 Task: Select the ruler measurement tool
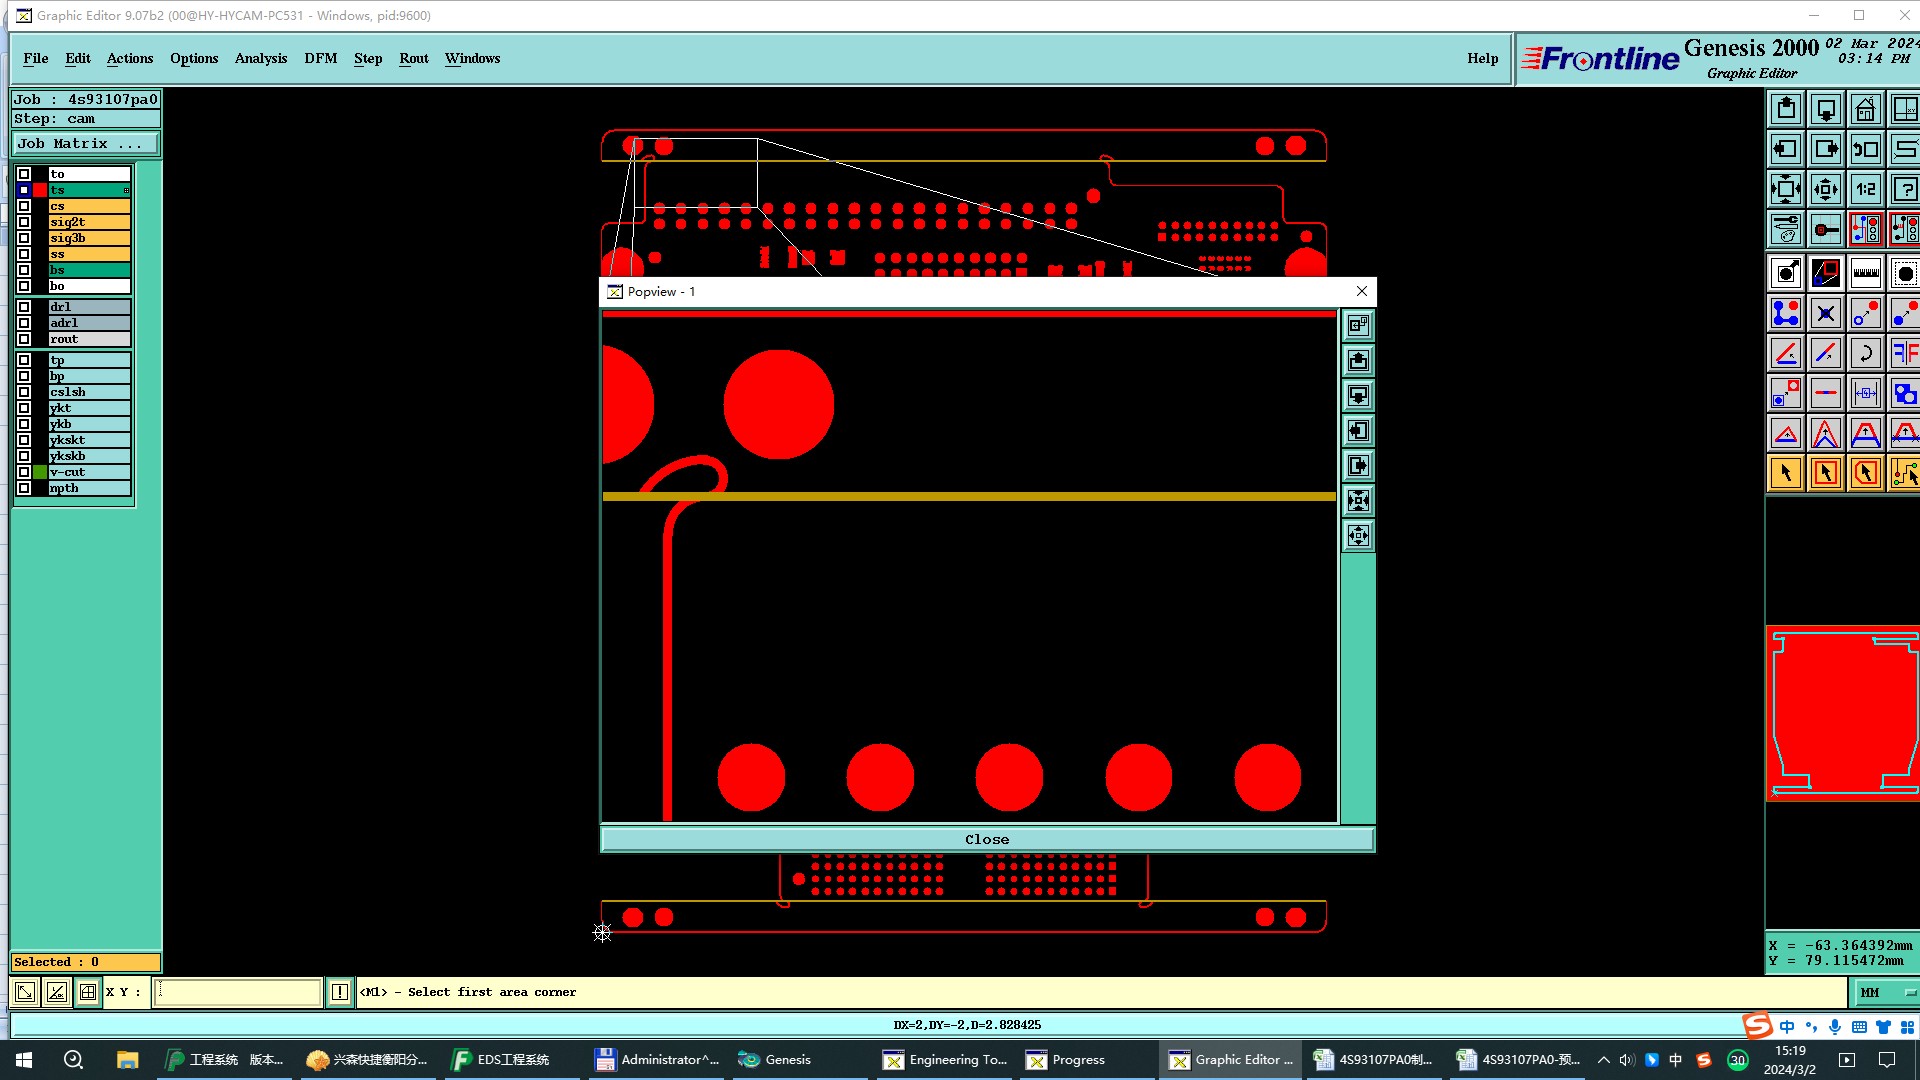tap(1865, 273)
